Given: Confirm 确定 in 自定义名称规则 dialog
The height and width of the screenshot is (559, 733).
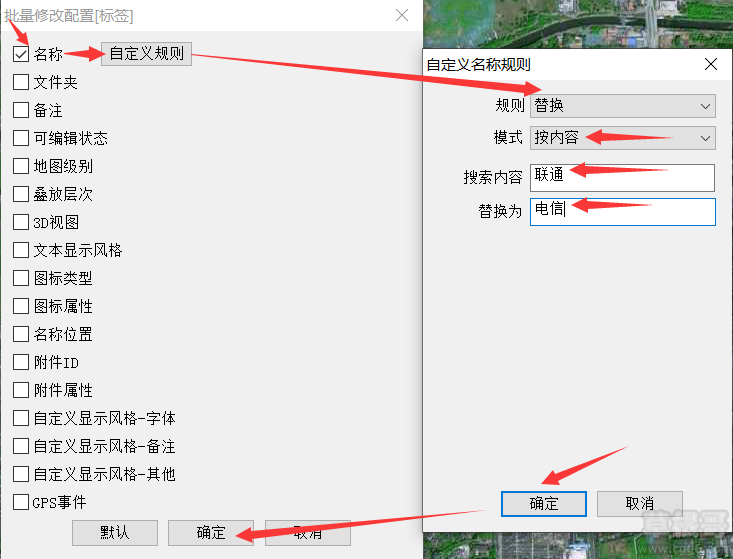Looking at the screenshot, I should click(544, 504).
